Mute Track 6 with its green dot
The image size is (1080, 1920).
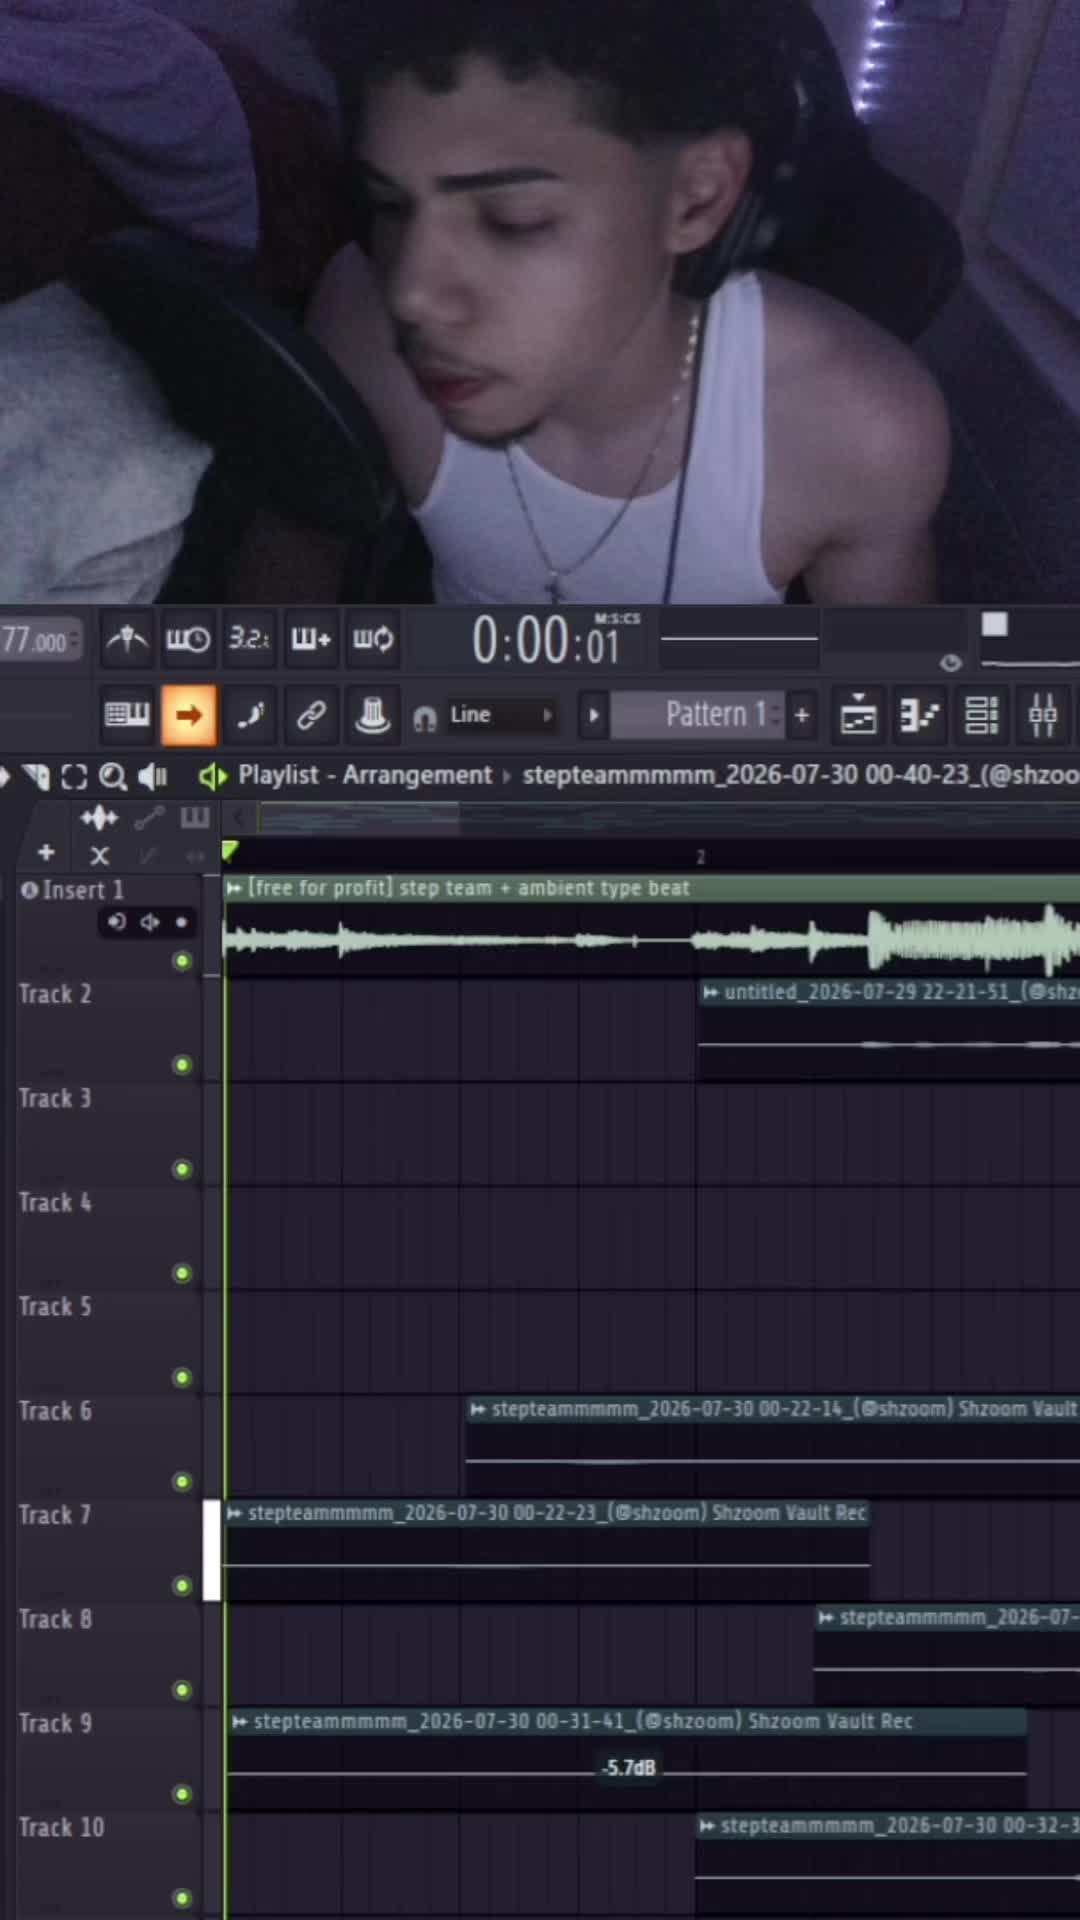(182, 1481)
